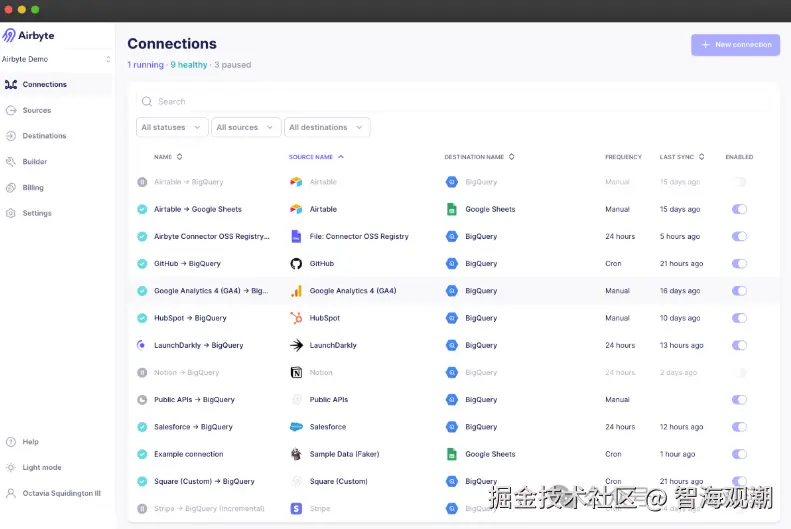791x529 pixels.
Task: Sort by DESTINATION NAME column
Action: (479, 157)
